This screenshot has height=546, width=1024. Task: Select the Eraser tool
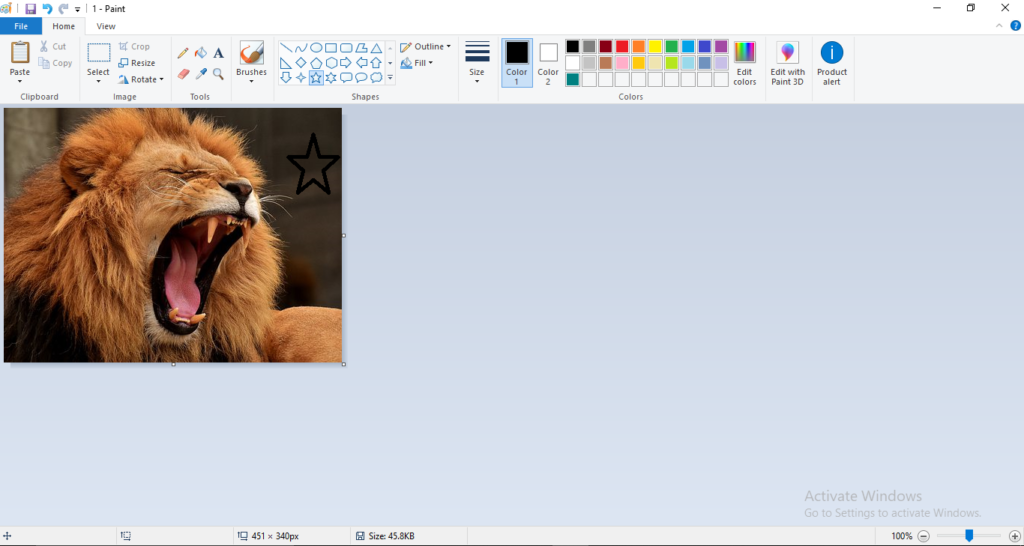tap(182, 74)
